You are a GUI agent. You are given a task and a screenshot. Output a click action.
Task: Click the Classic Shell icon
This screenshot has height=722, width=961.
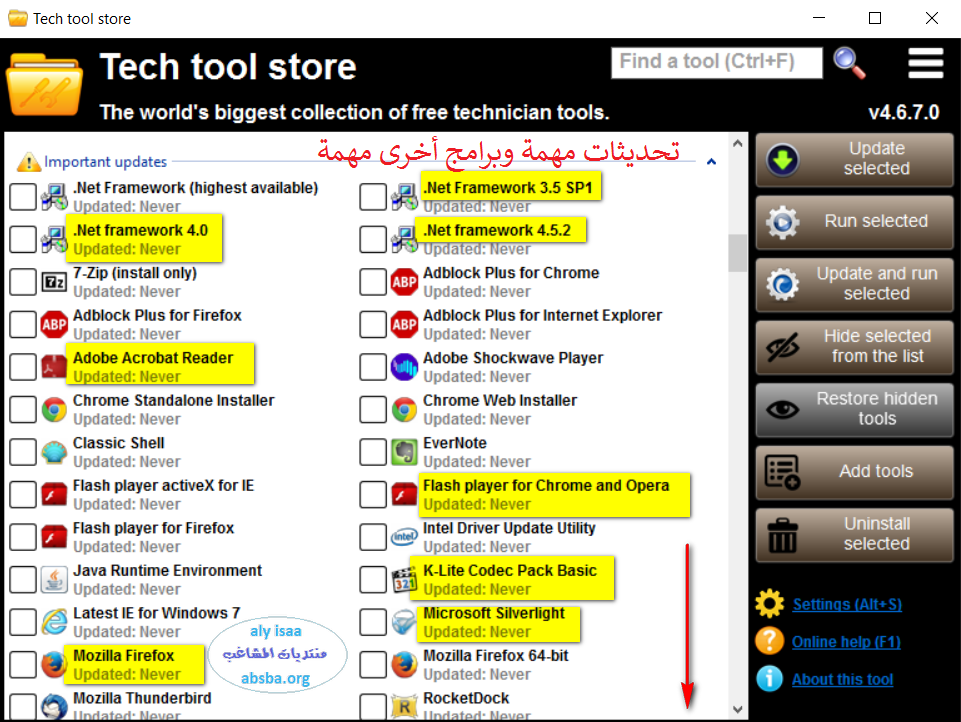[x=54, y=452]
